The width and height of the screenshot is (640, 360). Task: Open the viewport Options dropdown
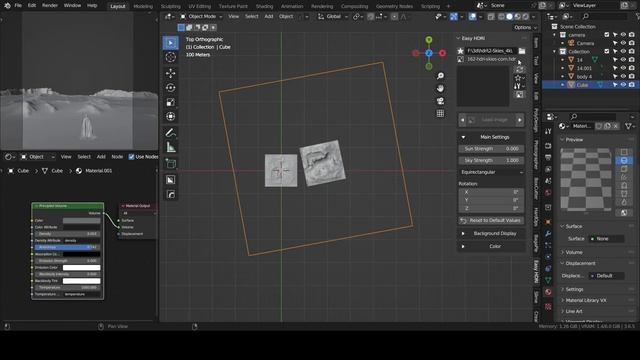[x=525, y=27]
